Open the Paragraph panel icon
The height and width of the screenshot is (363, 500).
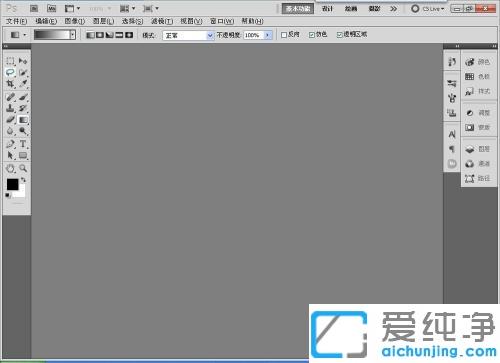[x=452, y=149]
